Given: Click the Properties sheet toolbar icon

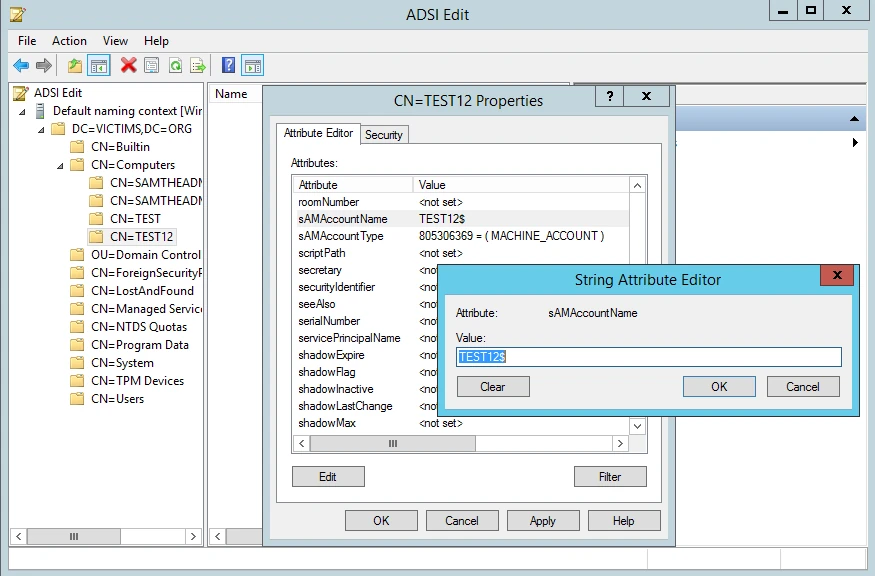Looking at the screenshot, I should pyautogui.click(x=152, y=66).
